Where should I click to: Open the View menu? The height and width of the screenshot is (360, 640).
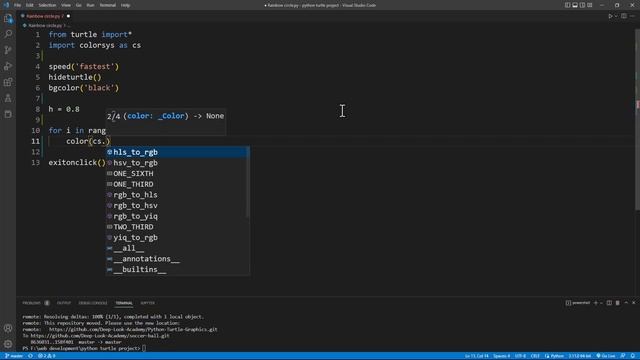click(x=66, y=5)
